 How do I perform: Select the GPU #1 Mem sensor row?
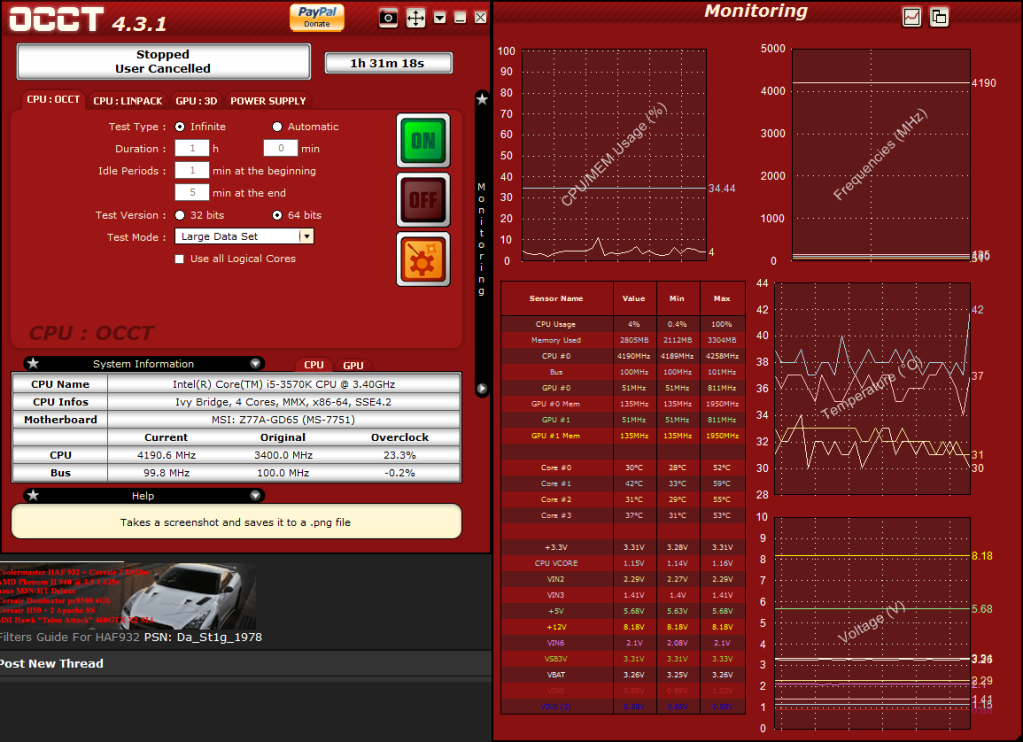point(623,435)
